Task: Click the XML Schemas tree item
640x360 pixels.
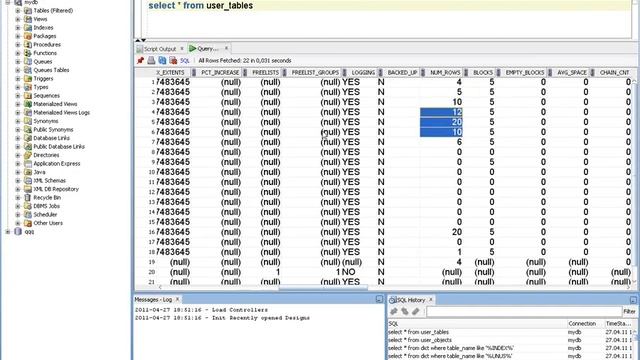Action: click(49, 181)
